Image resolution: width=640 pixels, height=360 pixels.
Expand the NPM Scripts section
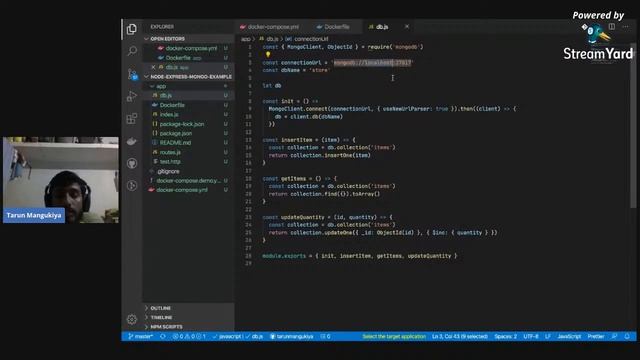point(166,327)
